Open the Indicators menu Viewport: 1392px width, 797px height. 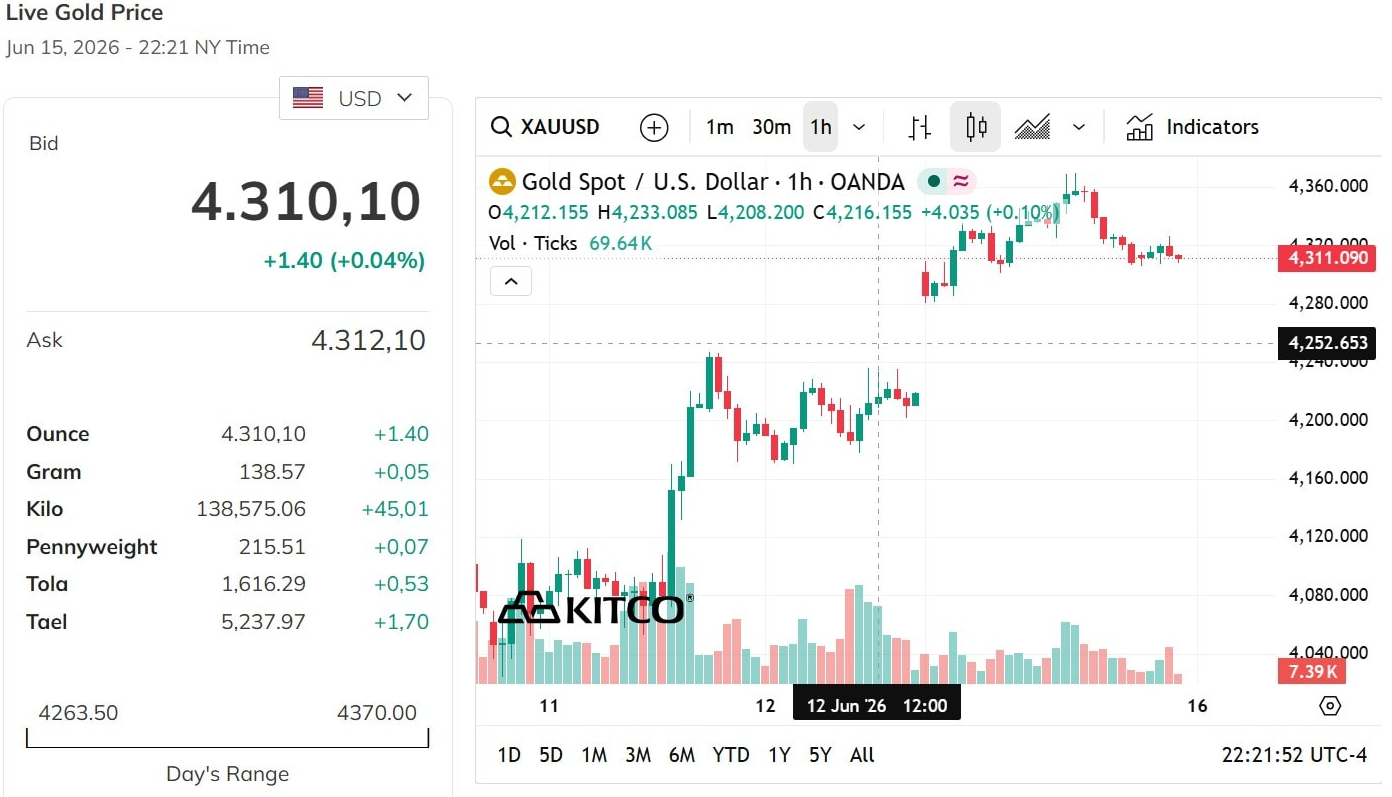click(x=1192, y=127)
